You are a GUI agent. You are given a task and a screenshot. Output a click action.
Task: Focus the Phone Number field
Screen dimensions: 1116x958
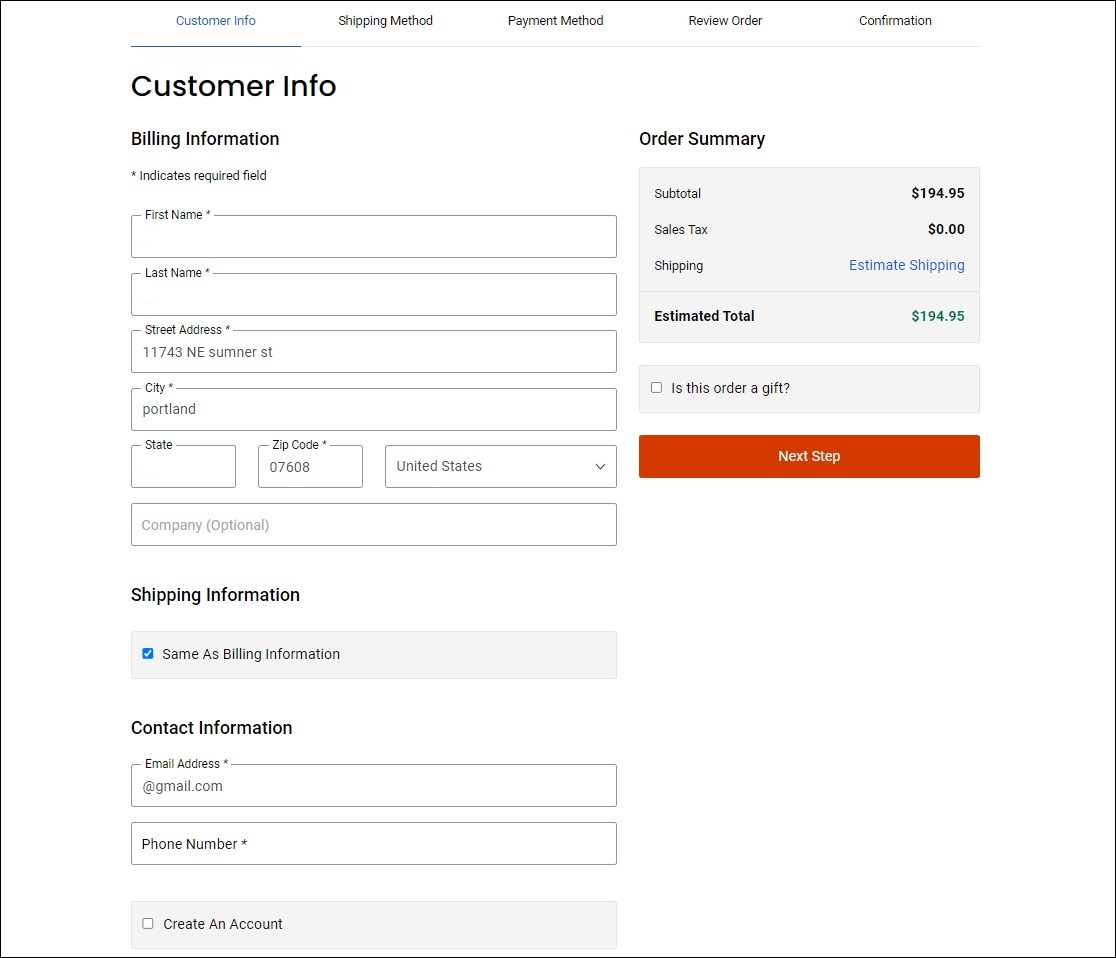[x=374, y=843]
